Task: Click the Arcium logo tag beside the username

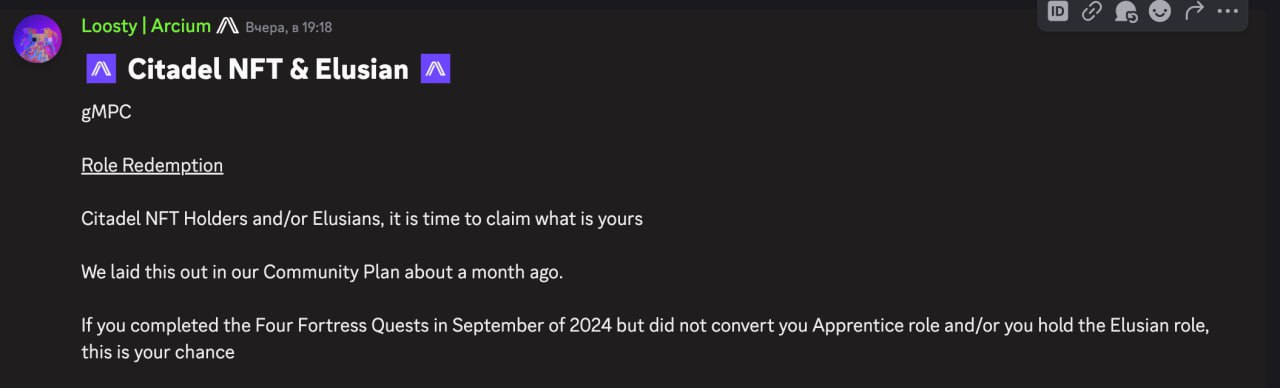Action: coord(228,26)
